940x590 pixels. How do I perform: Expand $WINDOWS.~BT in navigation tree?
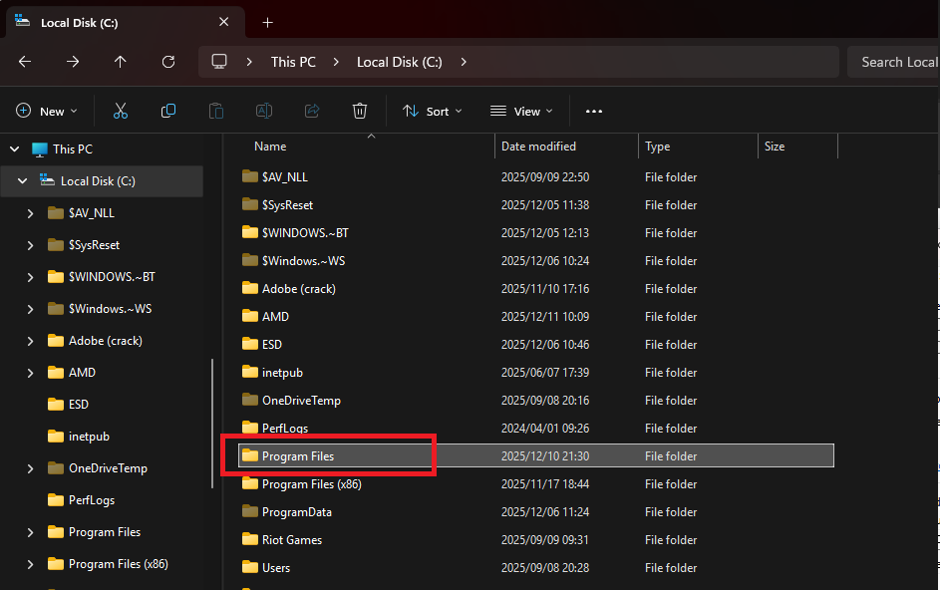click(30, 276)
